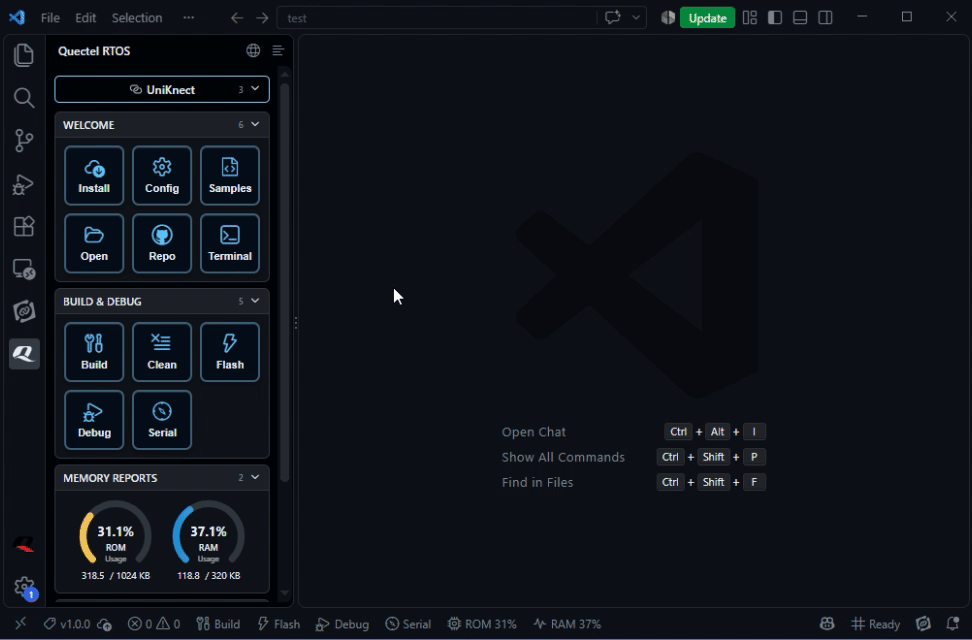Open the Edit menu
Viewport: 972px width, 640px height.
tap(86, 18)
